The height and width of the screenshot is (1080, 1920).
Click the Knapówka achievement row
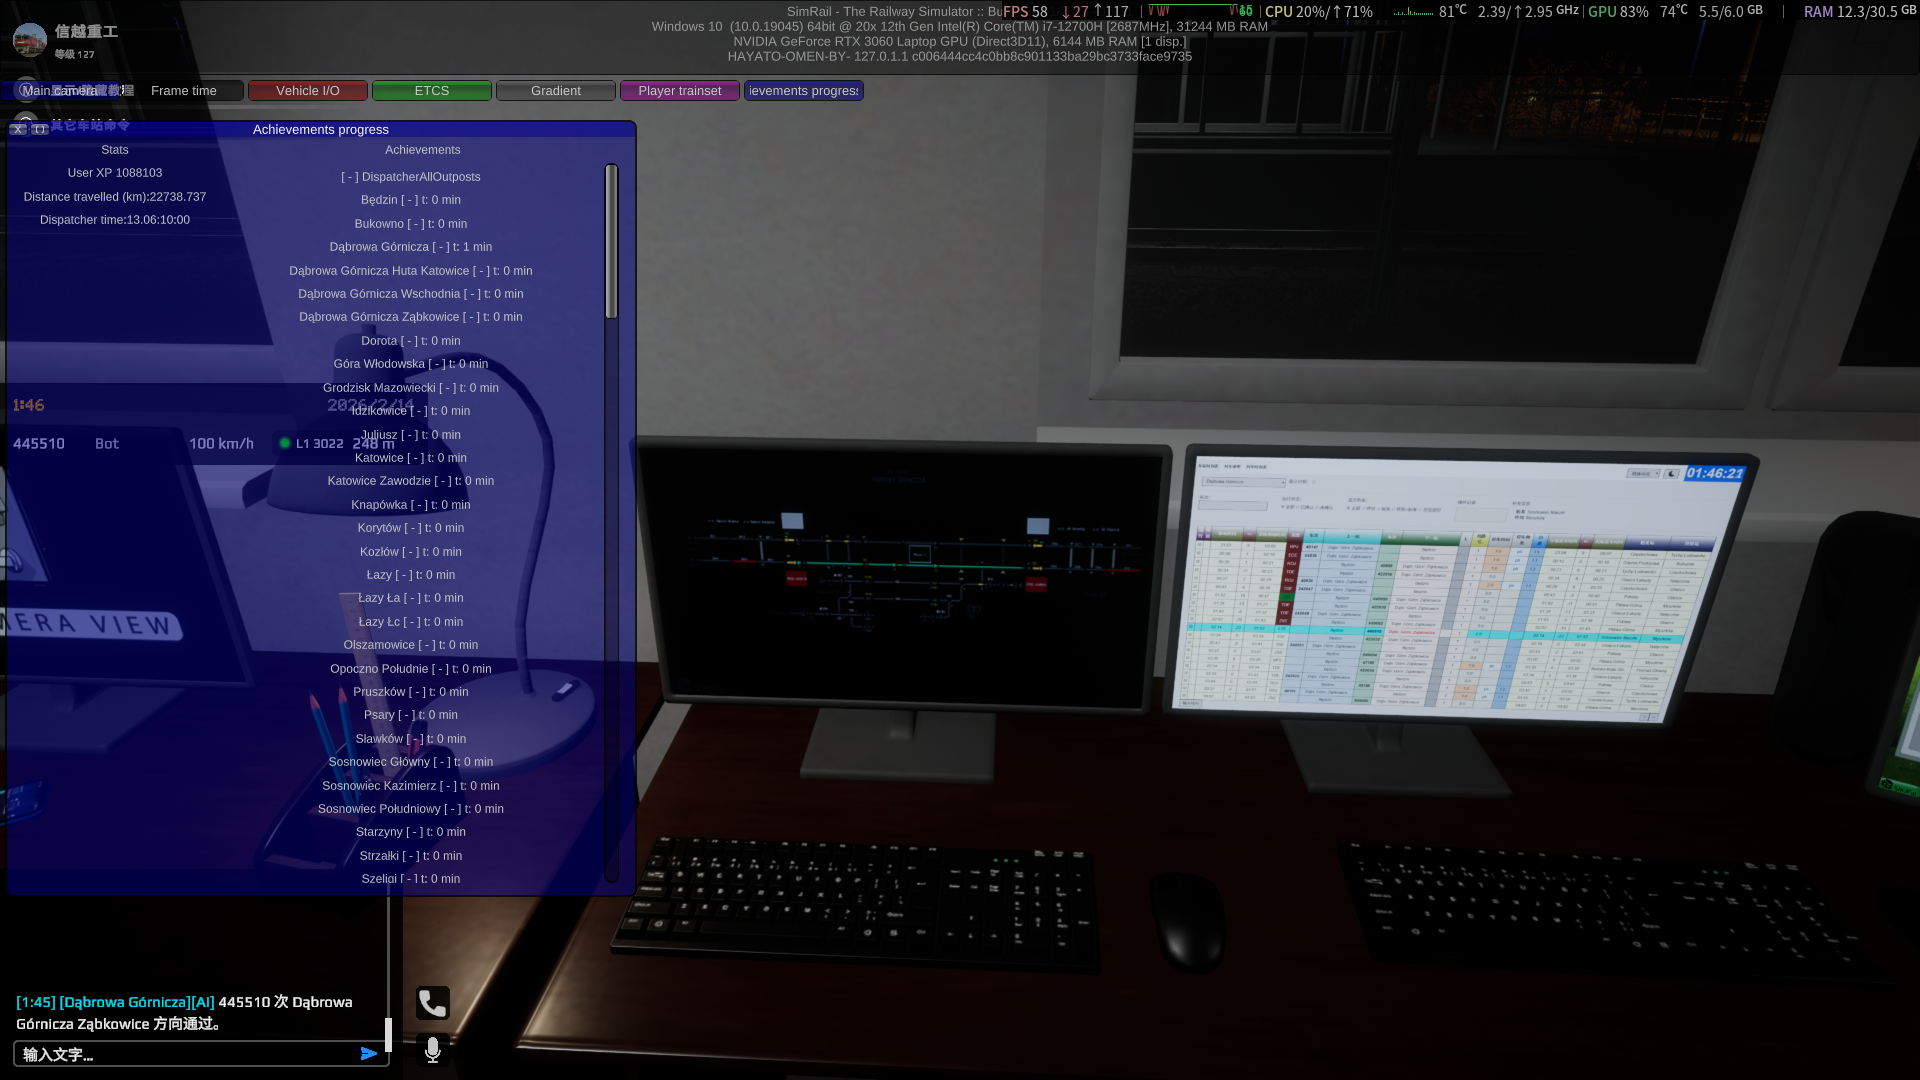(x=411, y=505)
